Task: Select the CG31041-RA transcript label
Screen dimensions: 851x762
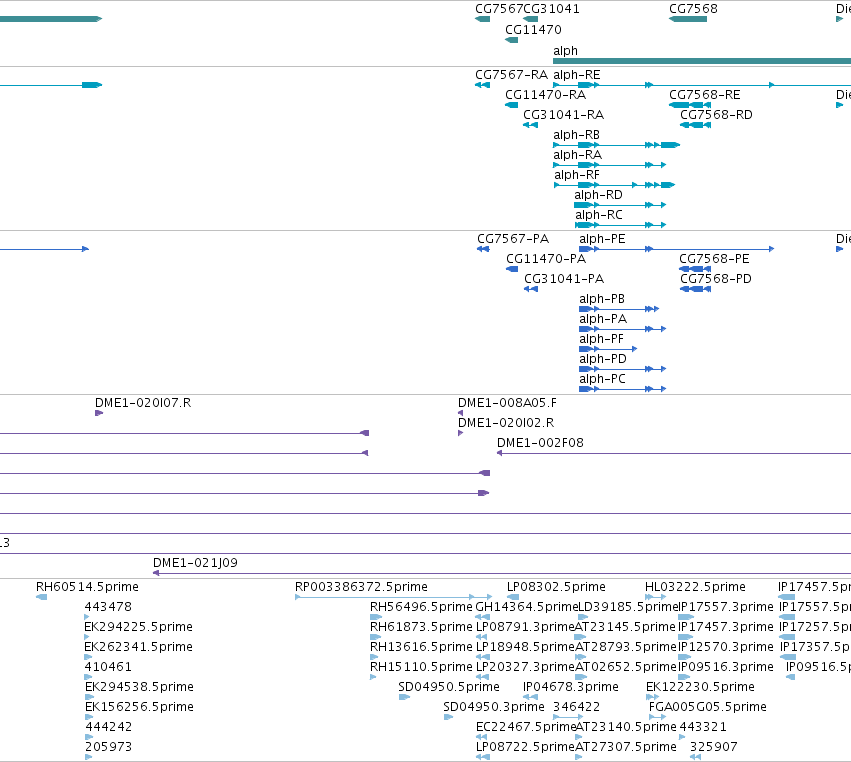Action: [x=563, y=115]
